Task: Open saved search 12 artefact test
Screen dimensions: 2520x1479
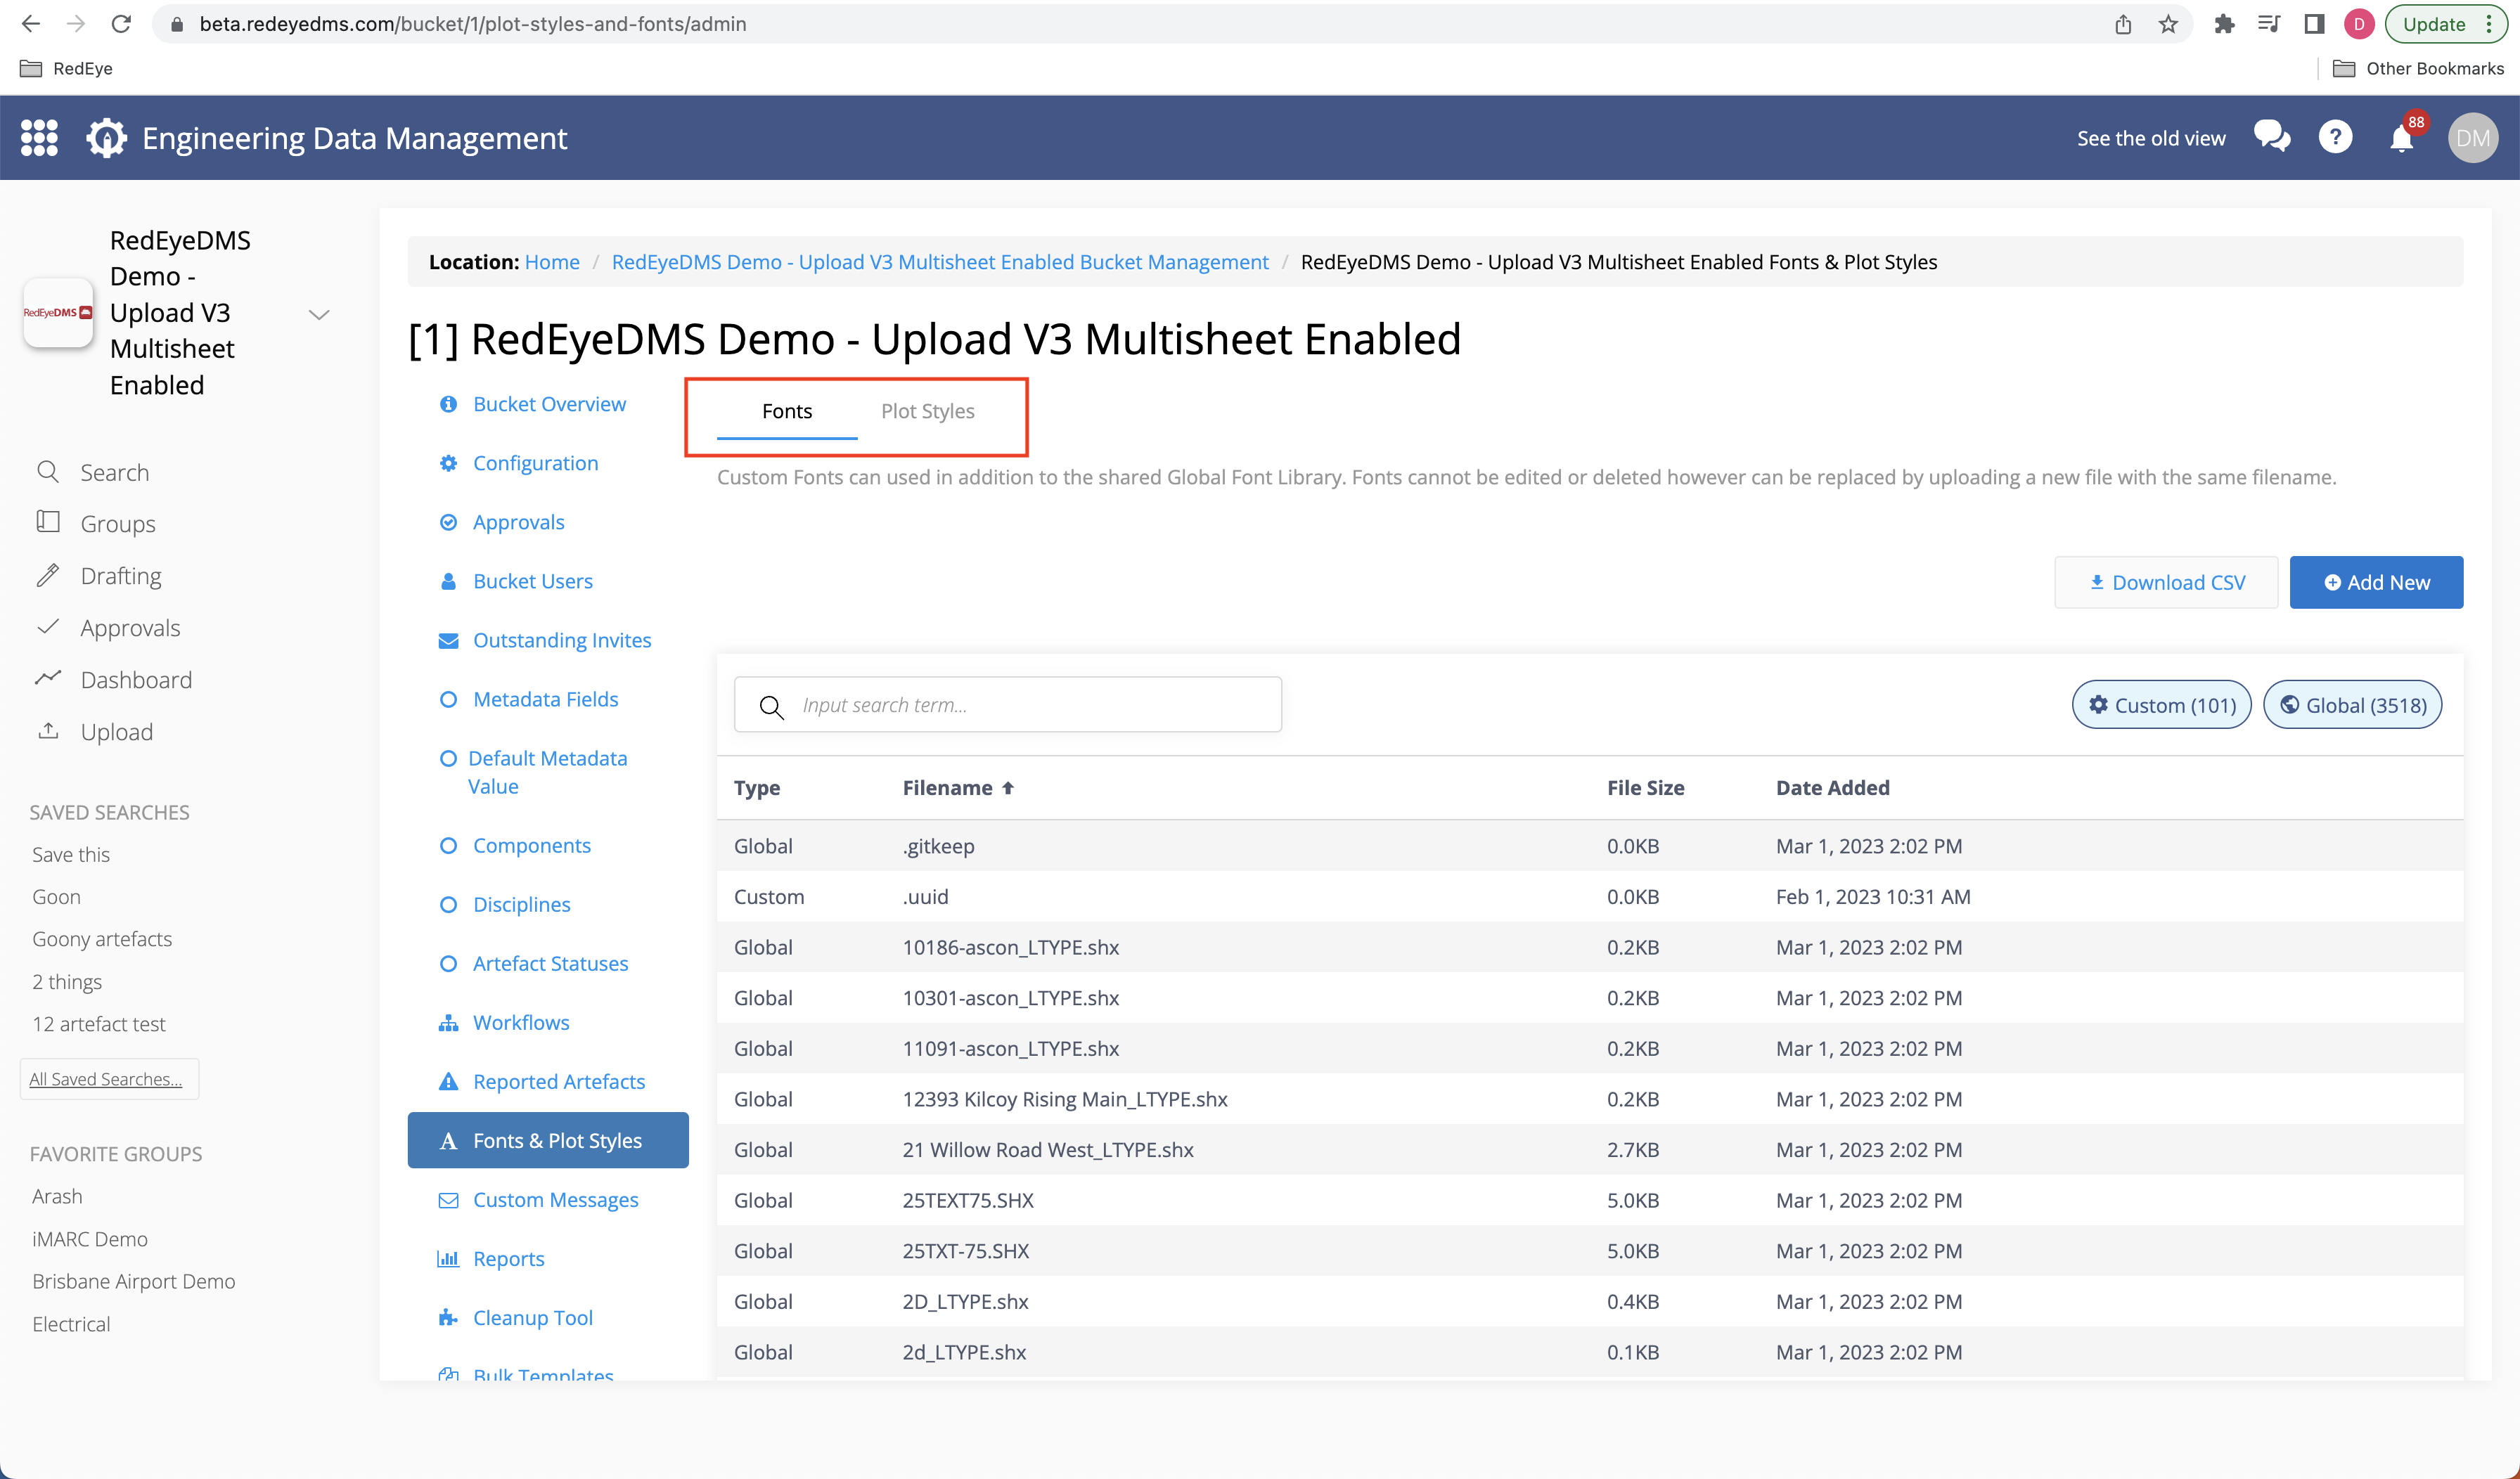Action: pos(99,1024)
